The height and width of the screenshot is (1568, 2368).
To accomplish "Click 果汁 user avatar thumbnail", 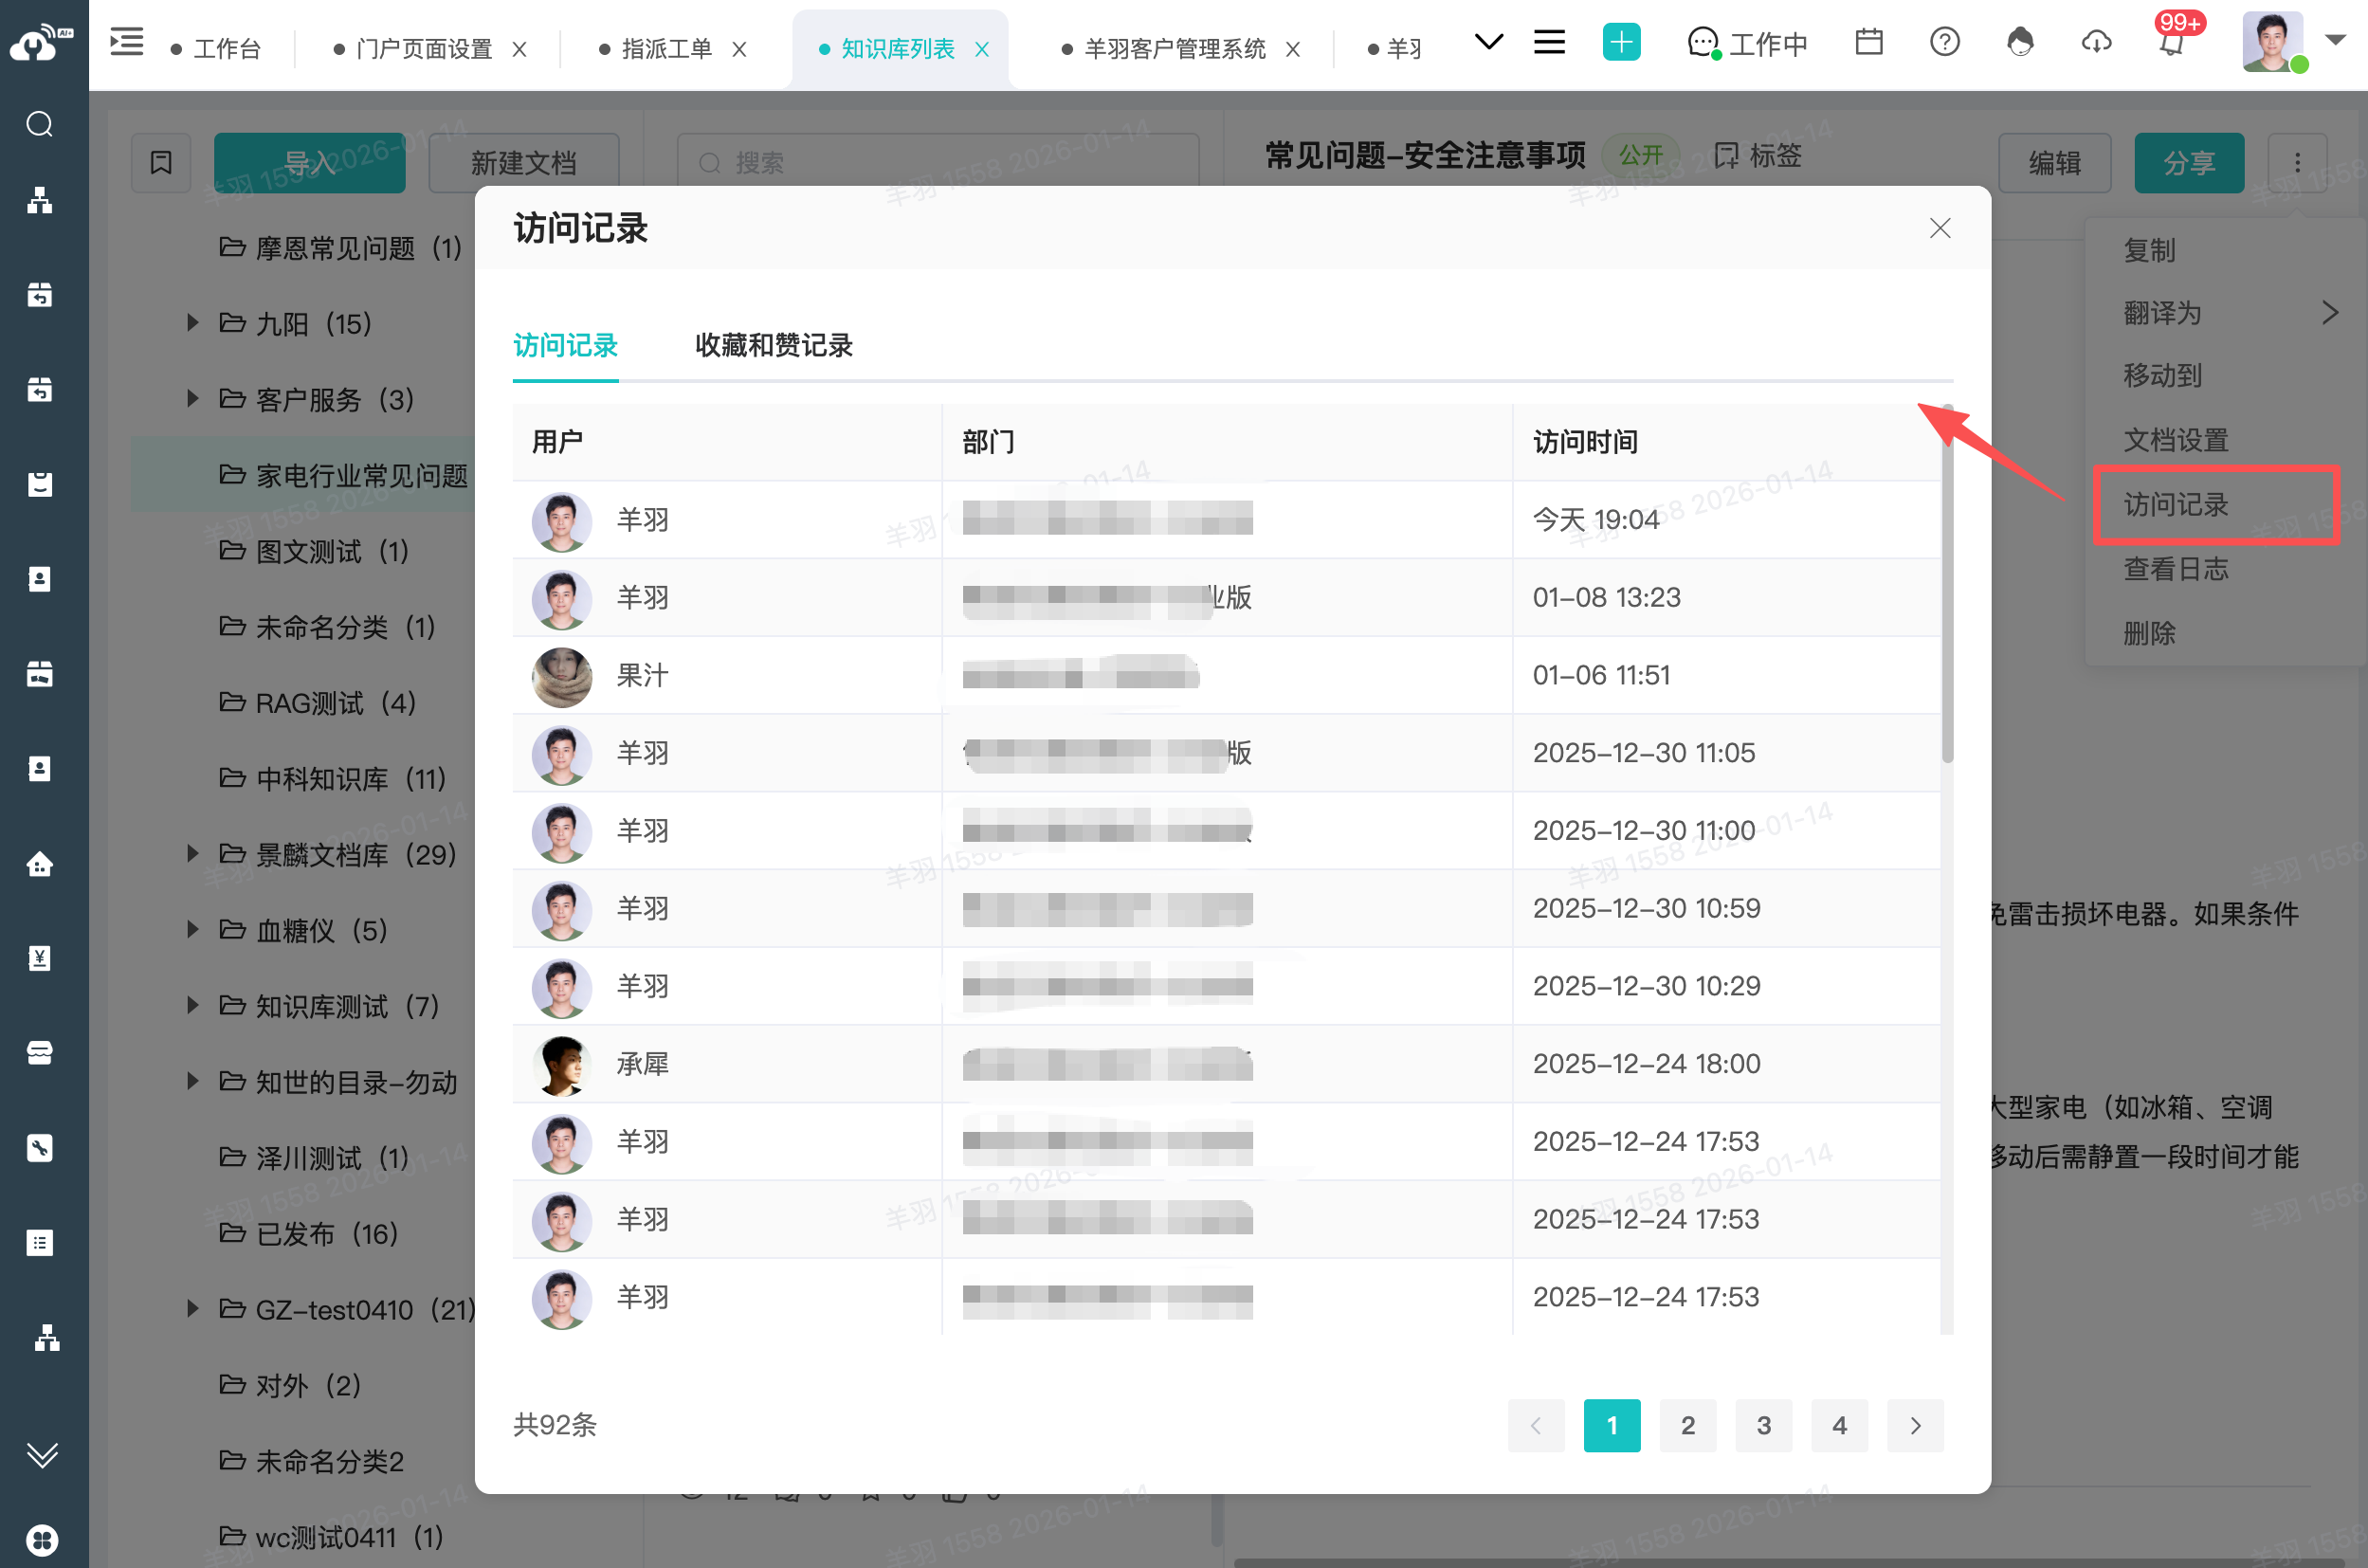I will 561,676.
